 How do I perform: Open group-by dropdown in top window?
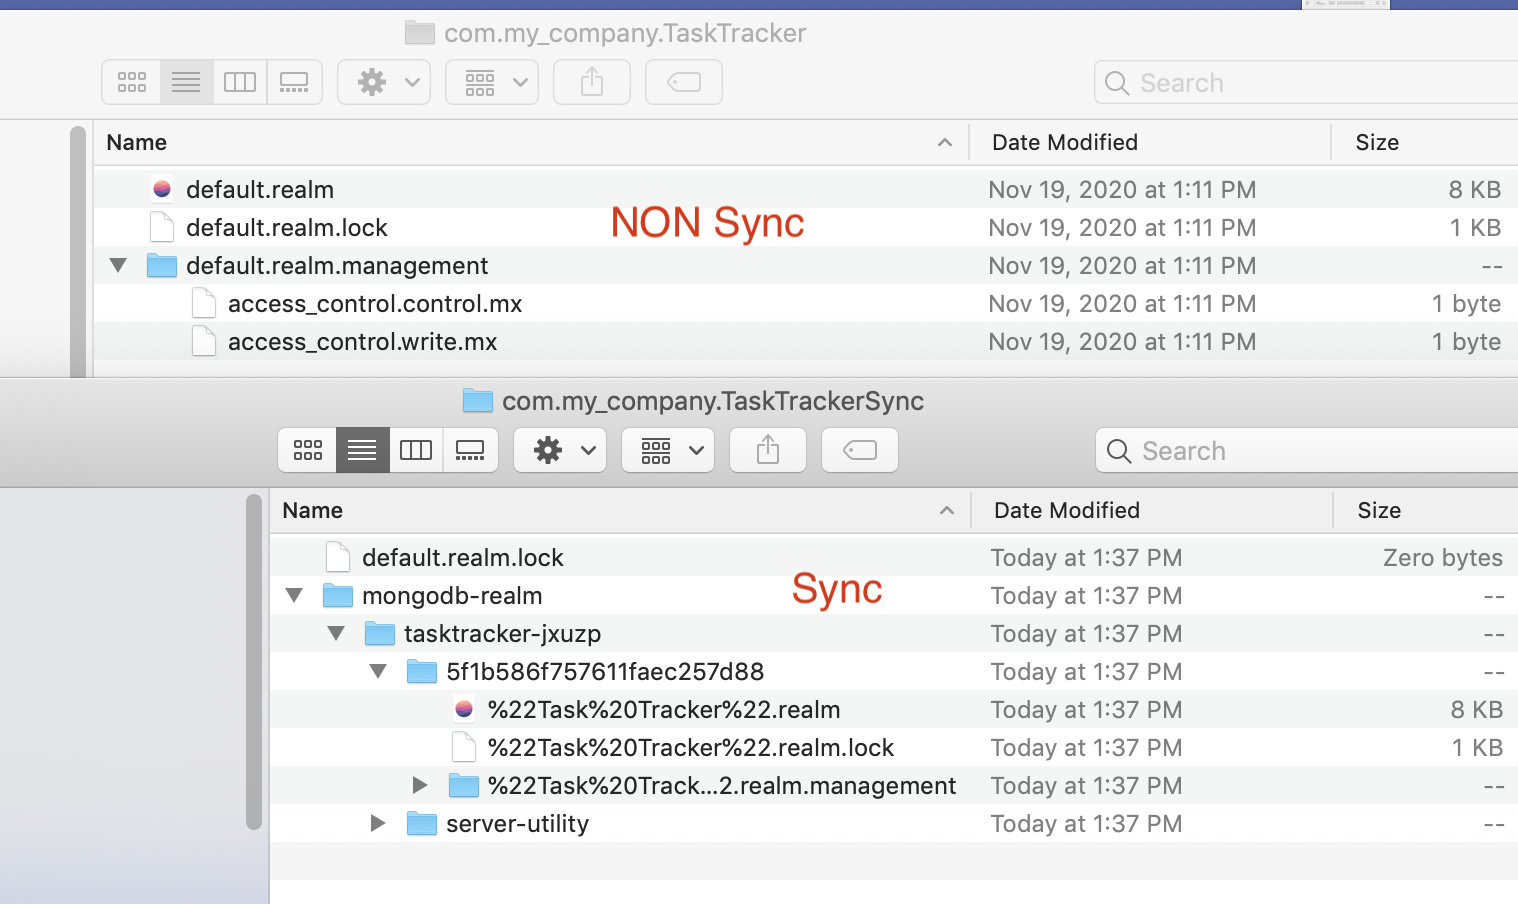tap(492, 82)
